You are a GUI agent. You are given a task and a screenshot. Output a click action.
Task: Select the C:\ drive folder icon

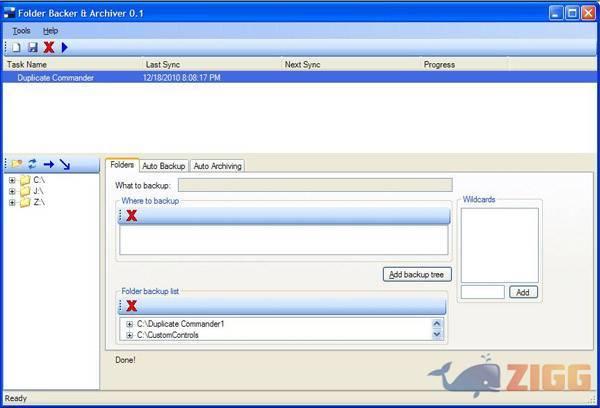click(x=25, y=180)
